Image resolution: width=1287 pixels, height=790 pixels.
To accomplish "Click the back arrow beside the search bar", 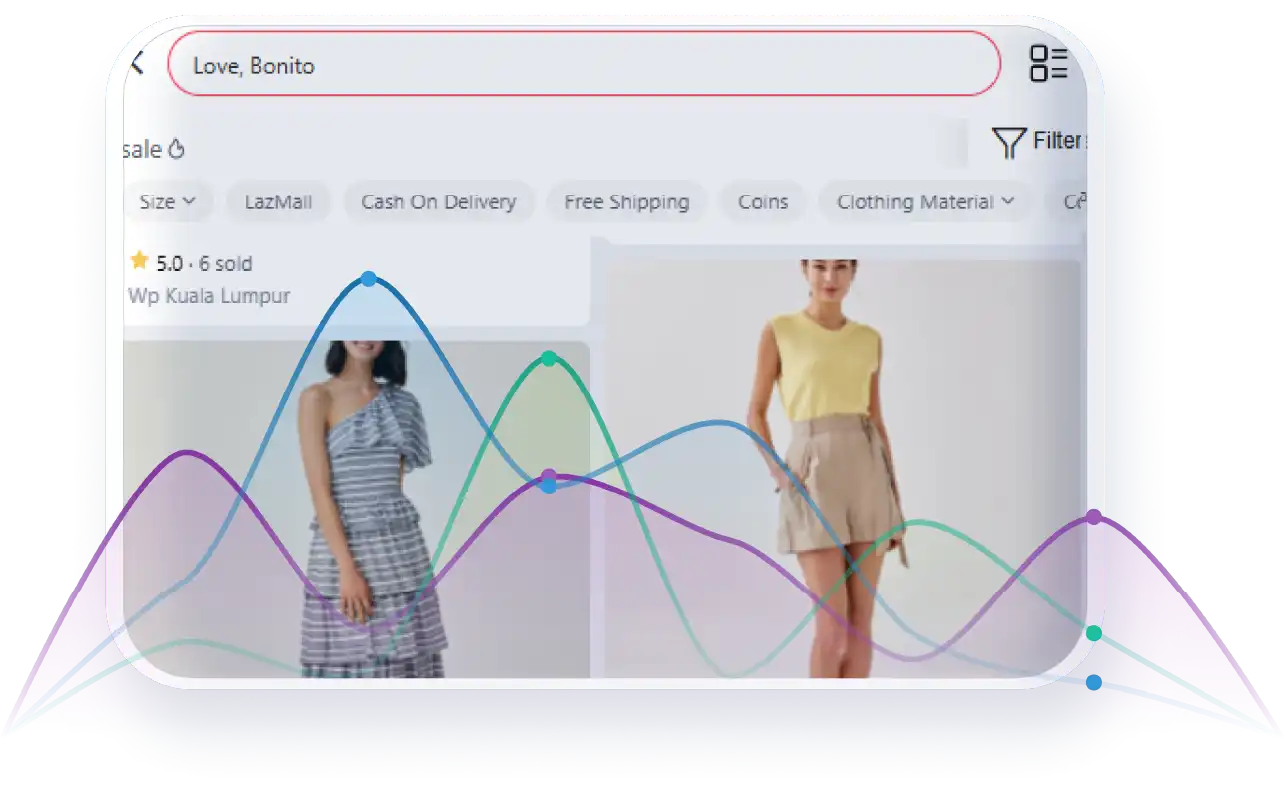I will click(137, 64).
